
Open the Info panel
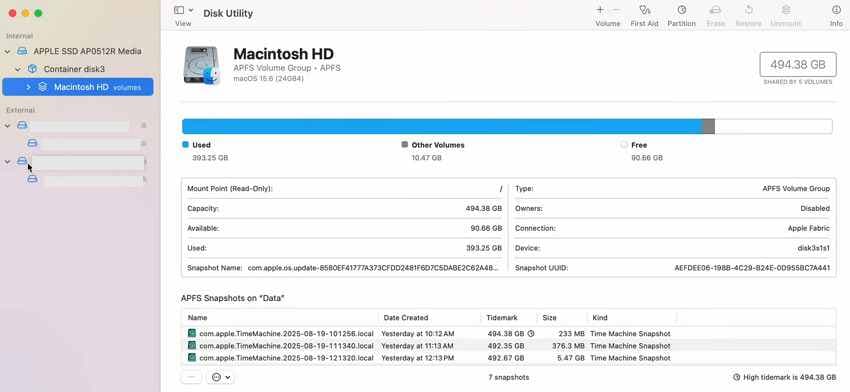(836, 10)
